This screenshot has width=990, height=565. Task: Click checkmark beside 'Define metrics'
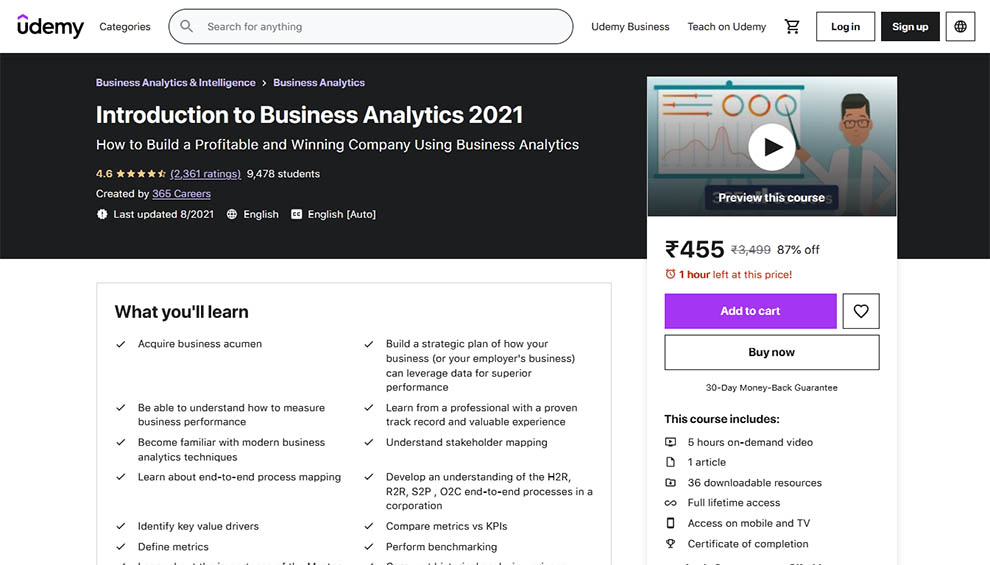[121, 547]
